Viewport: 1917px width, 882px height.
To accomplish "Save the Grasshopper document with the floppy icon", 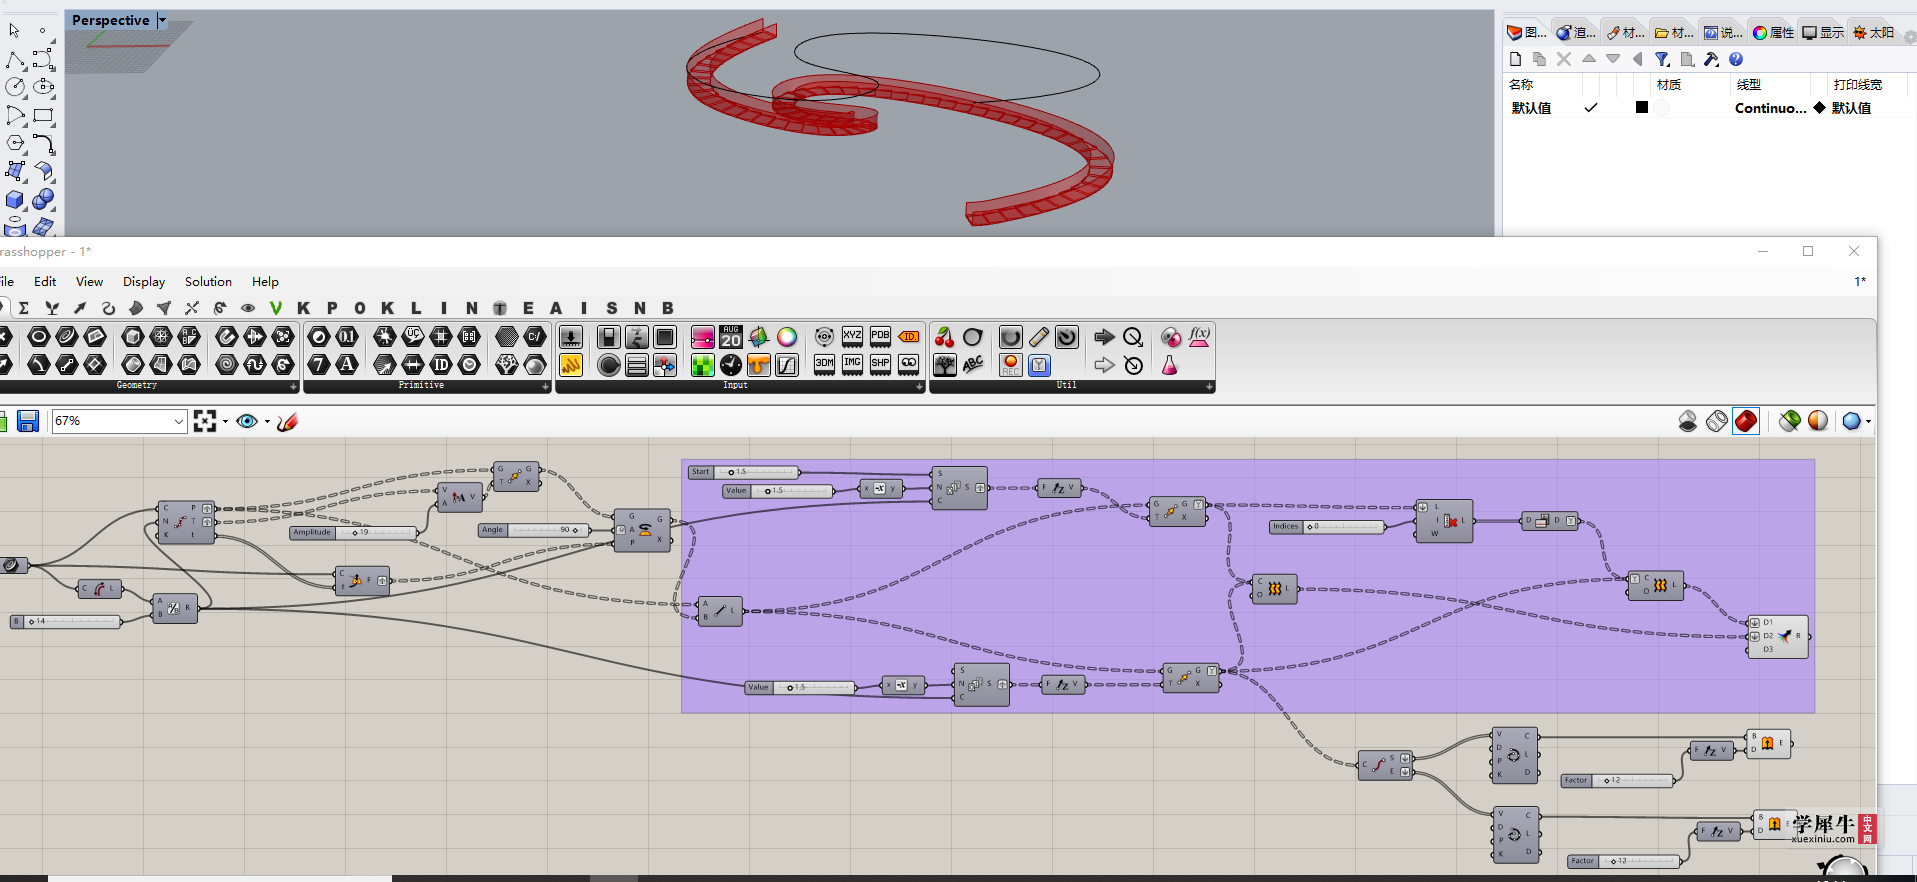I will click(28, 421).
